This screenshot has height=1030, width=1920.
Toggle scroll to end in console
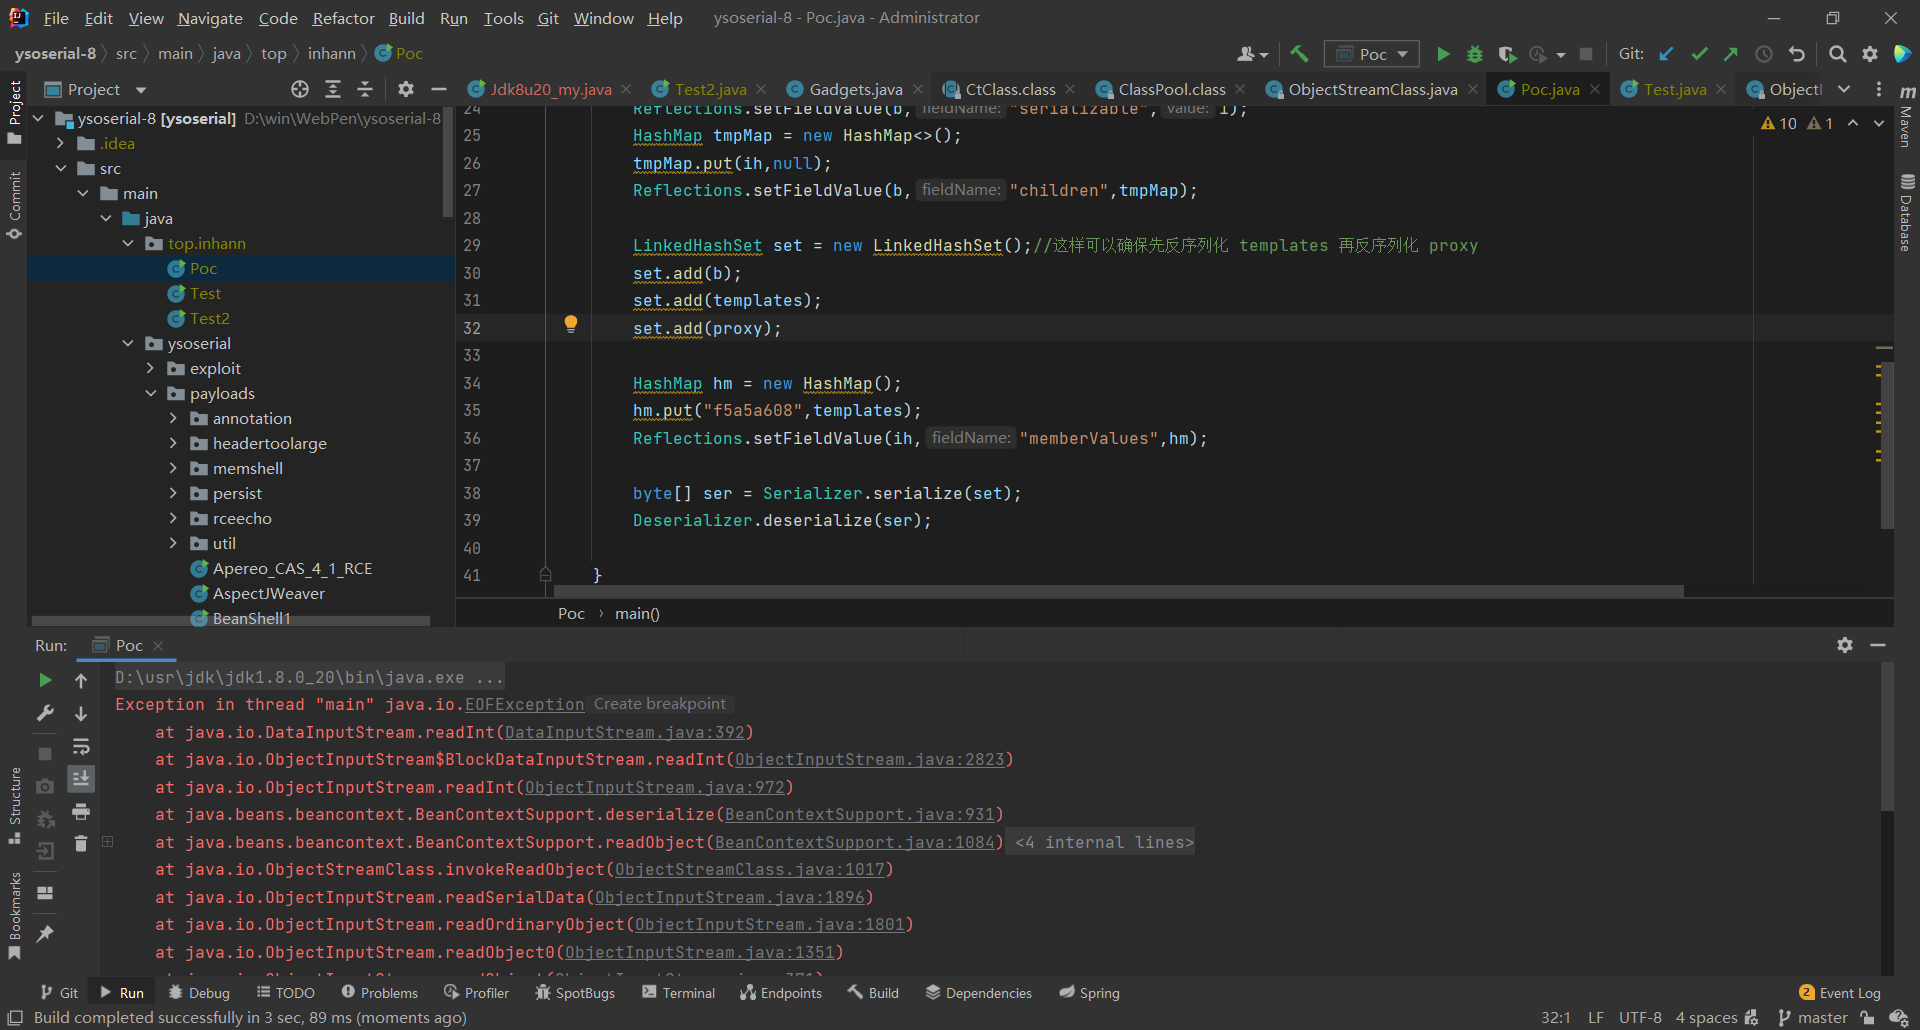pyautogui.click(x=81, y=778)
